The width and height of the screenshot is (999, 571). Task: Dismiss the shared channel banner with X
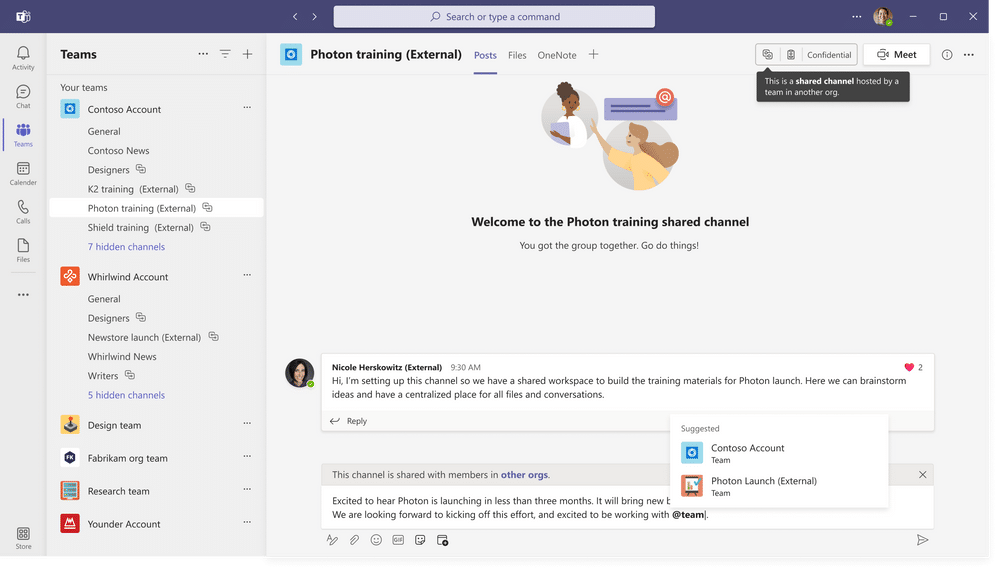[922, 475]
